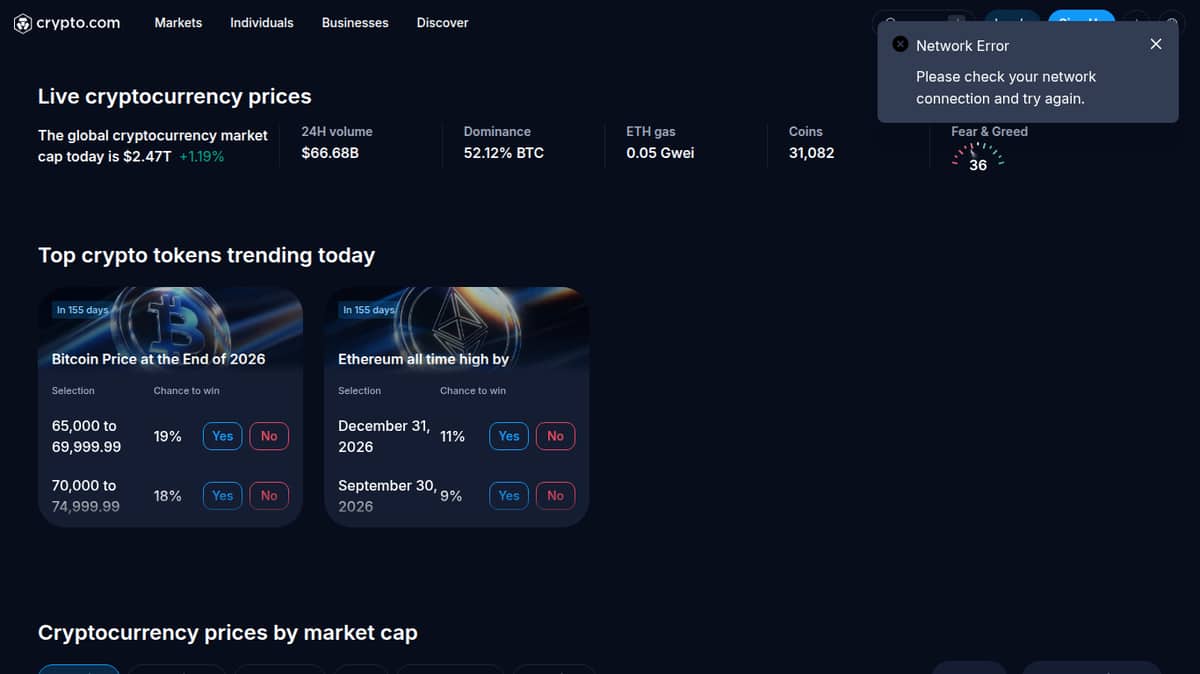Click the Fear & Greed gauge

coord(977,159)
